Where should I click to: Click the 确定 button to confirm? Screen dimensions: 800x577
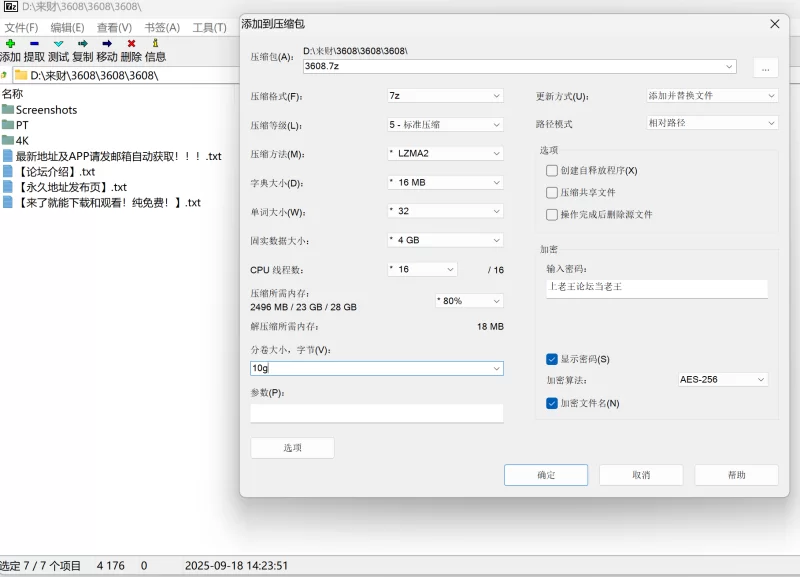546,475
